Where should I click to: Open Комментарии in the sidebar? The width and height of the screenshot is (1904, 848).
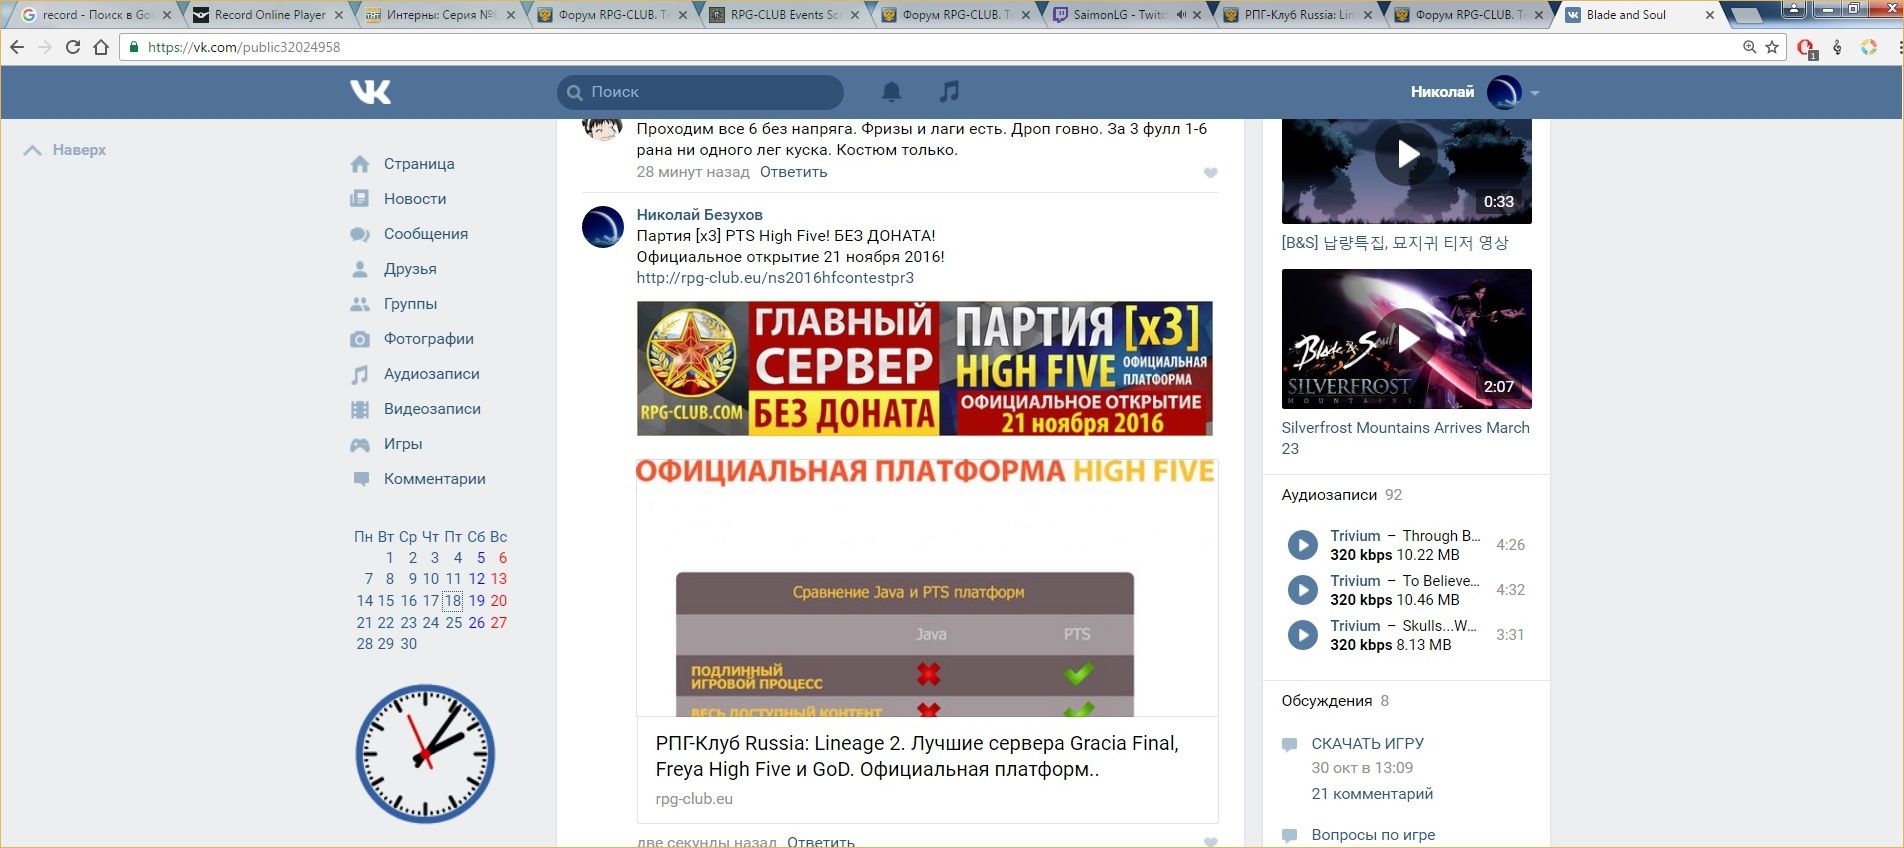(x=435, y=479)
